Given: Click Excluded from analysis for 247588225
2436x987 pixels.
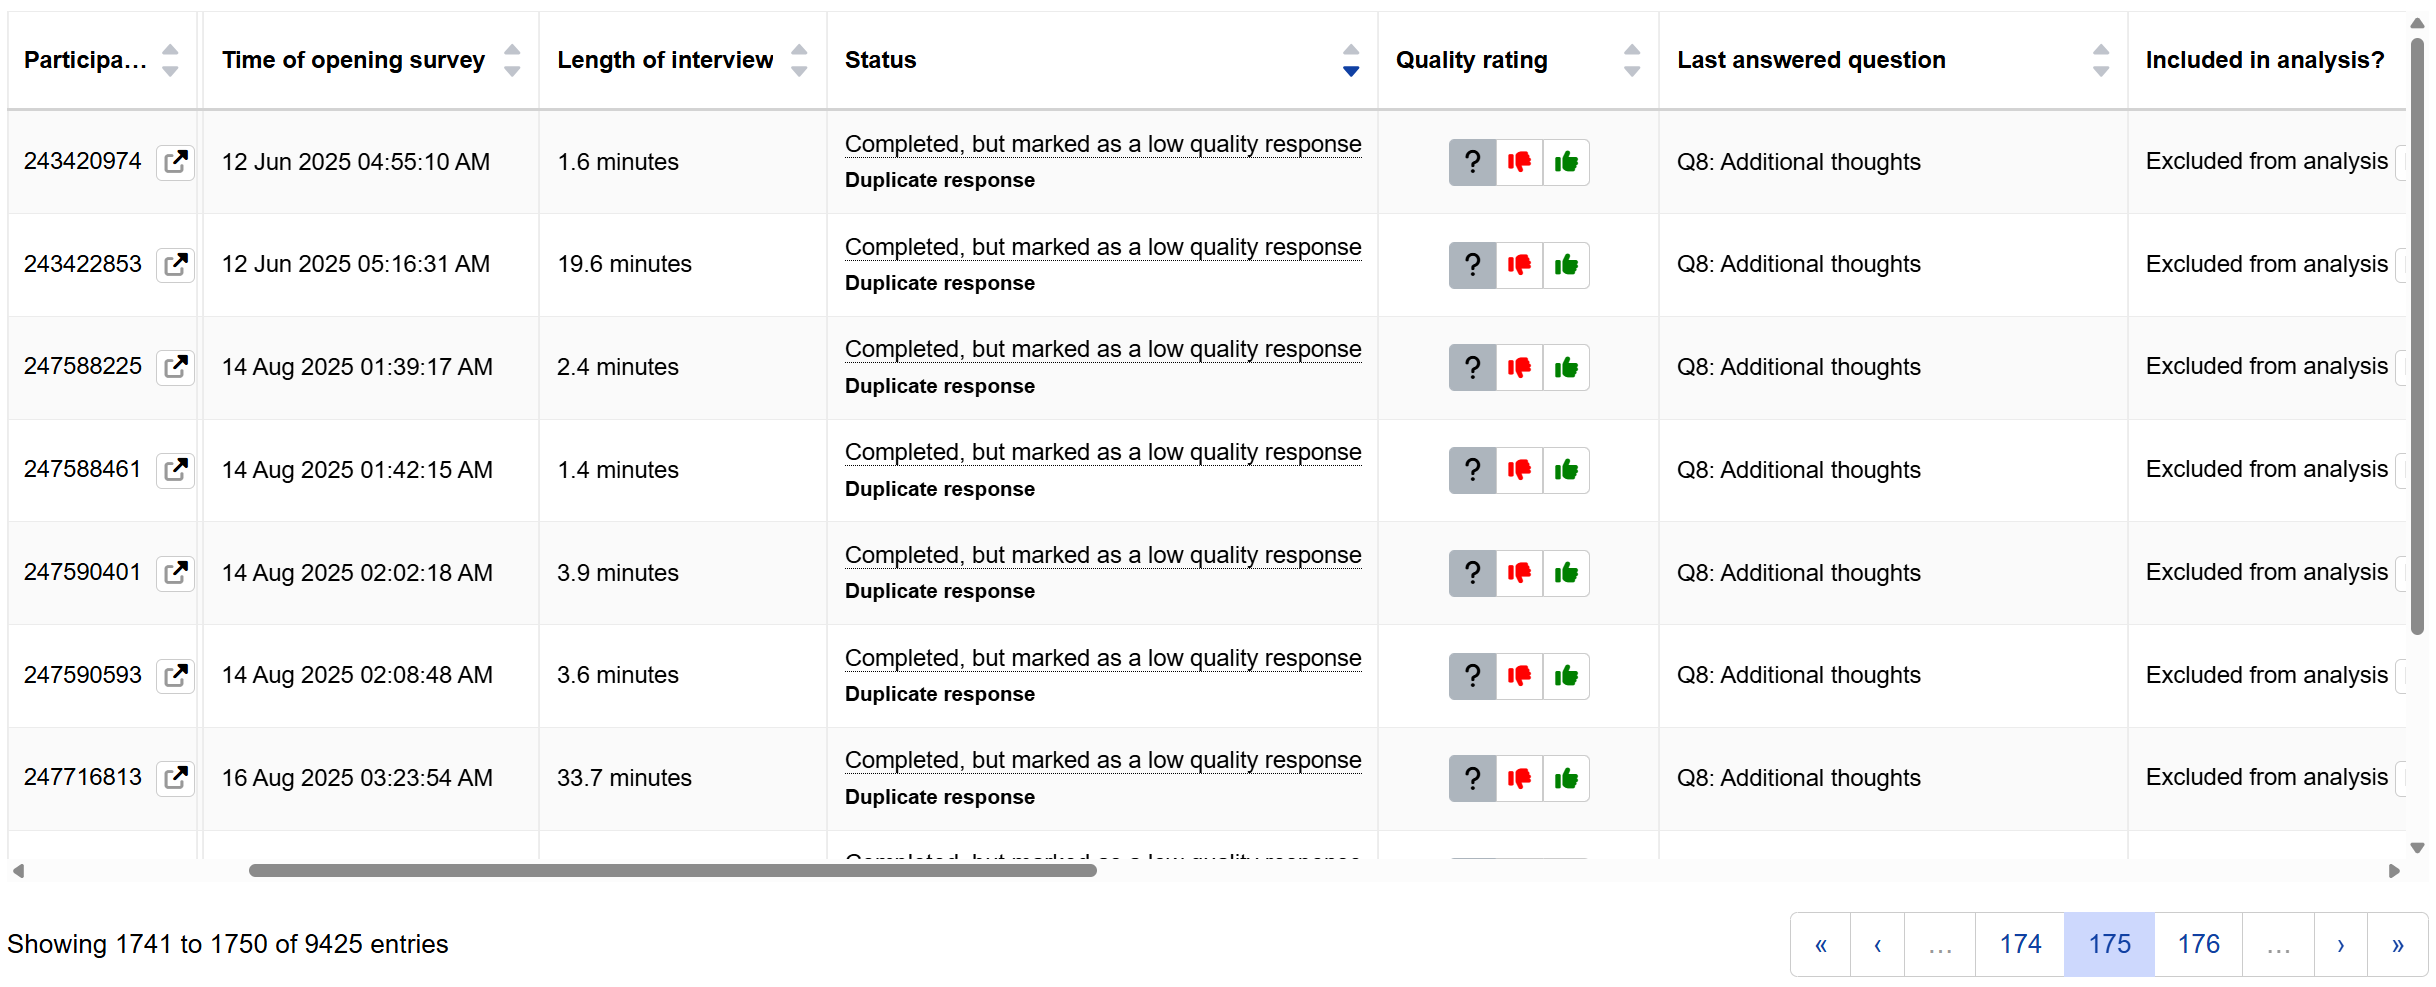Looking at the screenshot, I should pos(2266,366).
